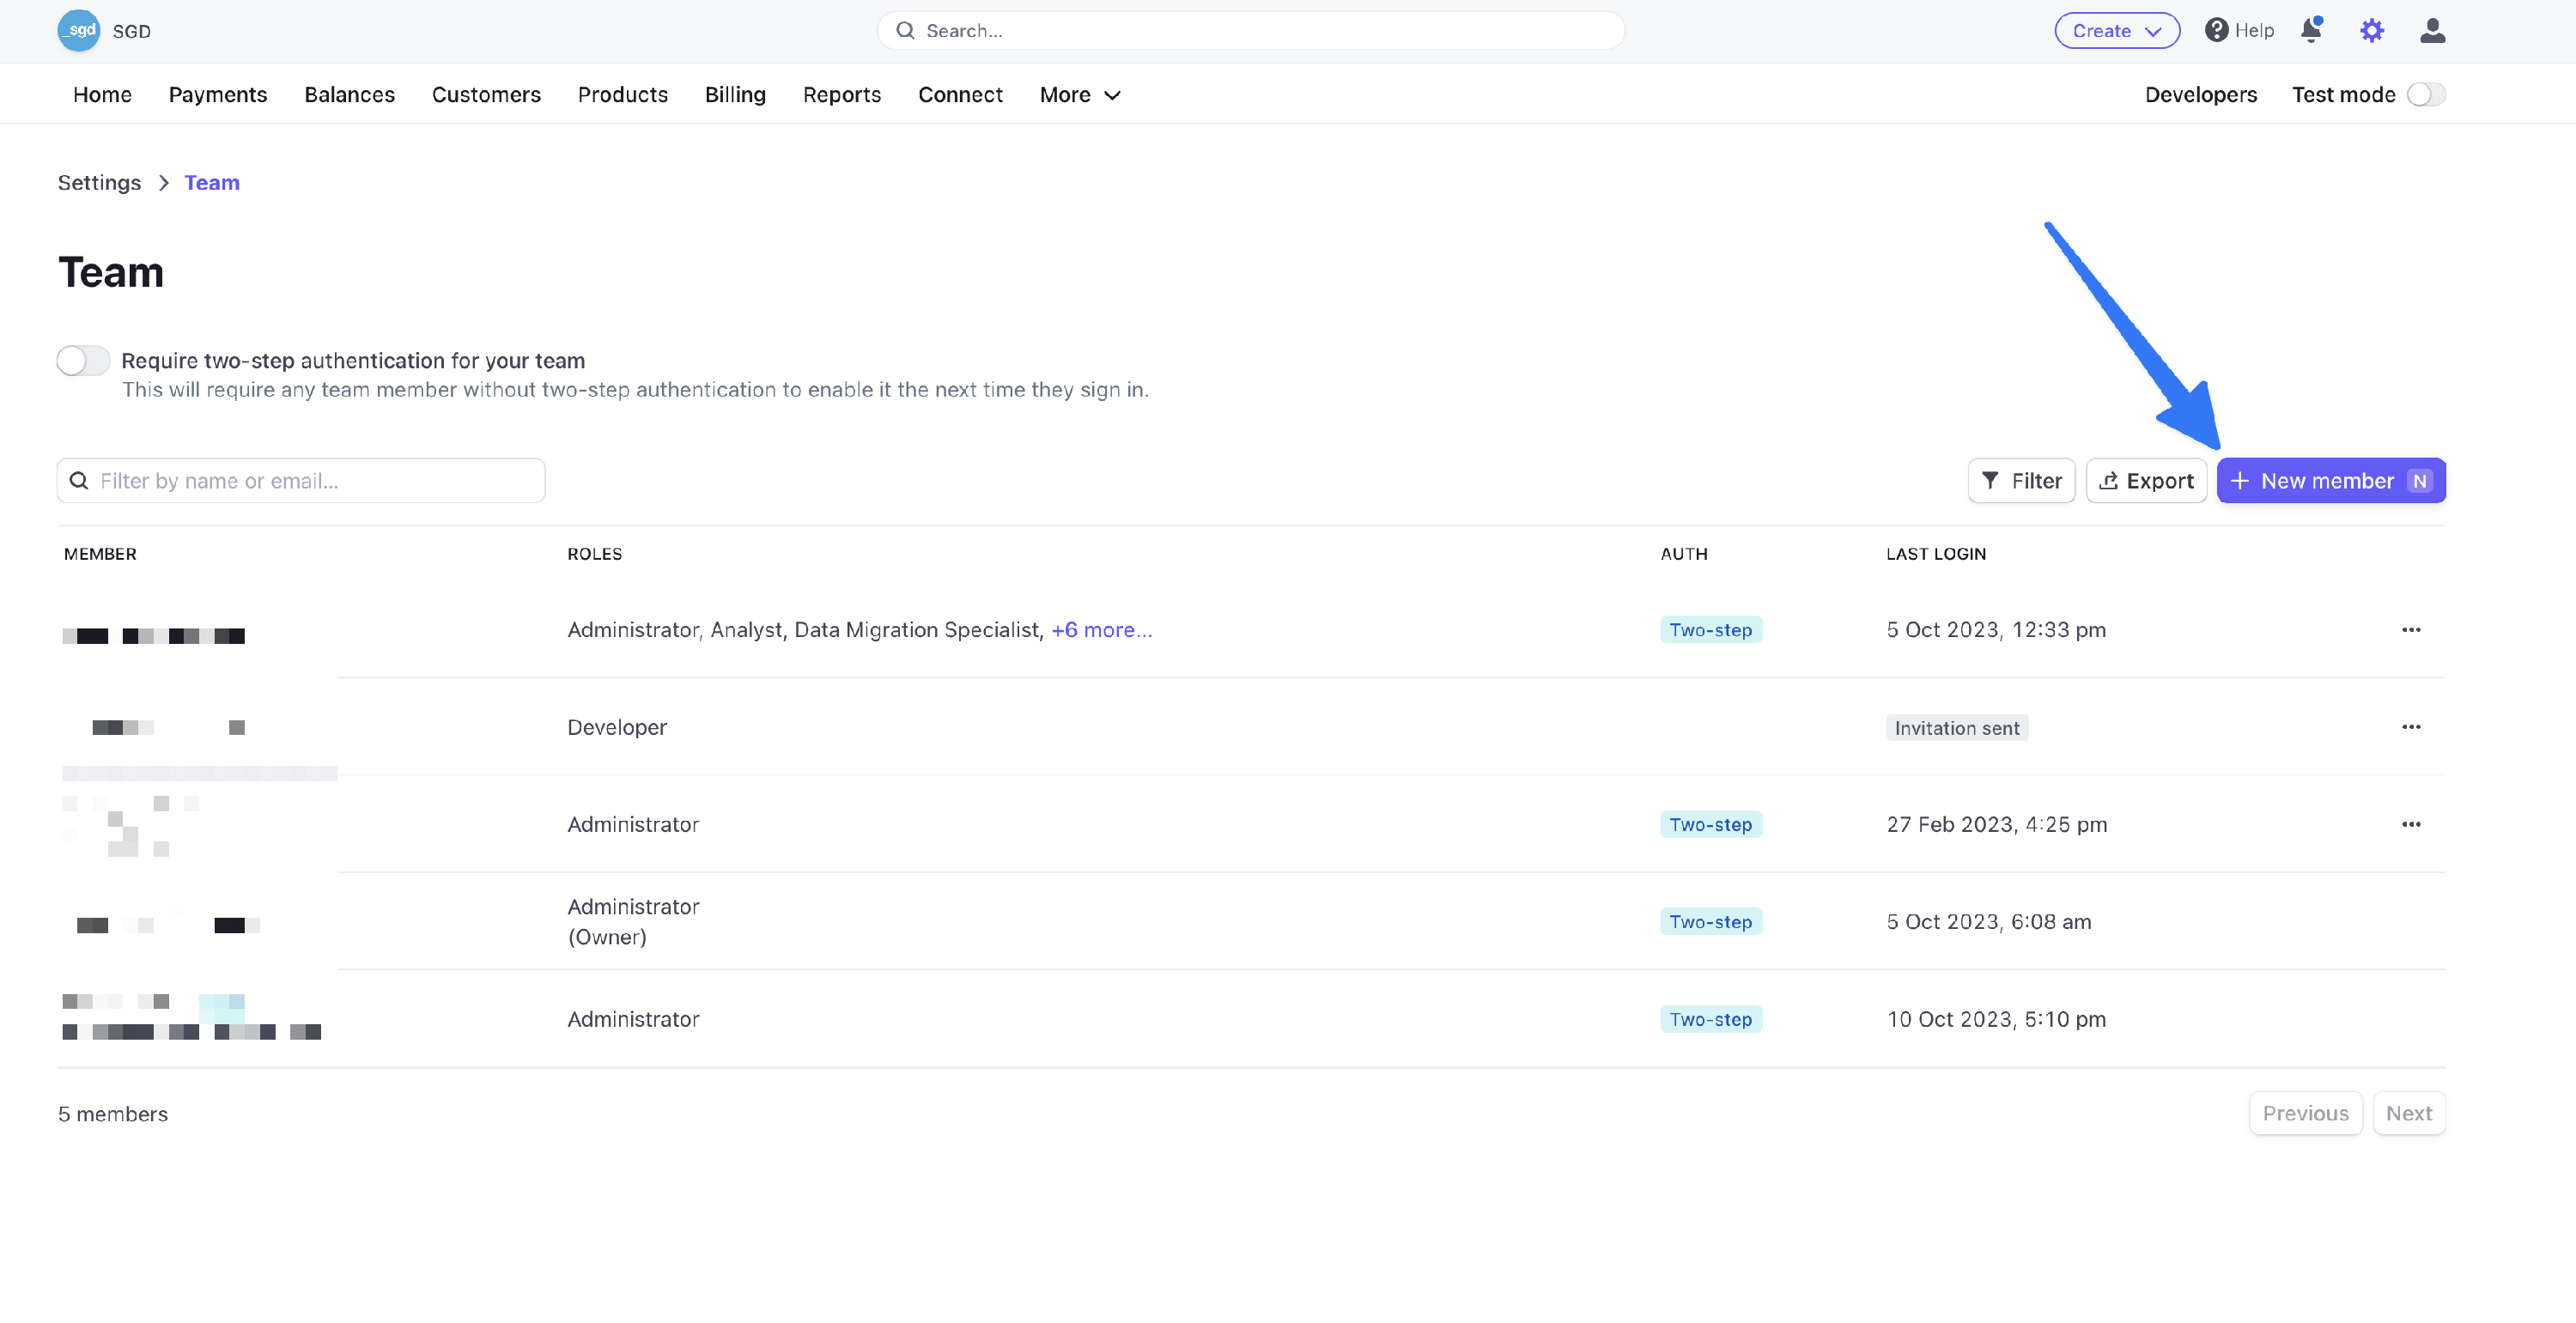Enable Test mode toggle
Screen dimensions: 2576x1323
(2425, 95)
